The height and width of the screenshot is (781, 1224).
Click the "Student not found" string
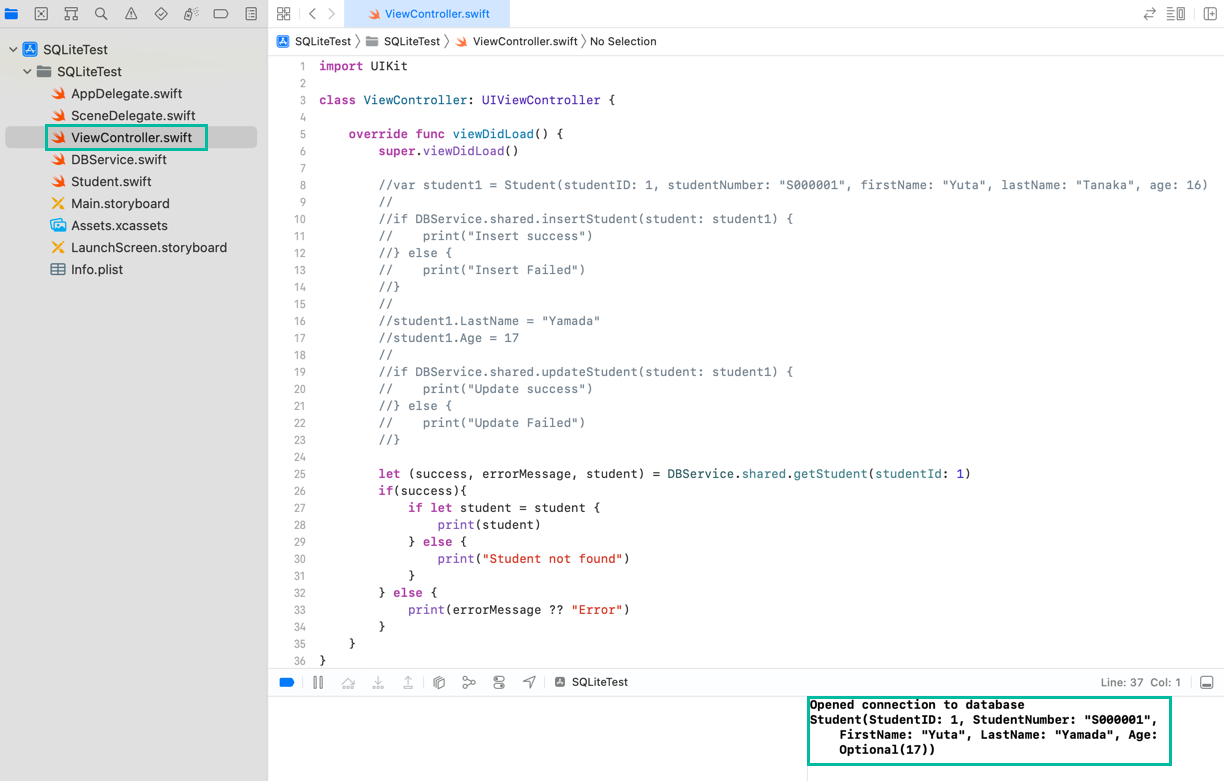(553, 559)
